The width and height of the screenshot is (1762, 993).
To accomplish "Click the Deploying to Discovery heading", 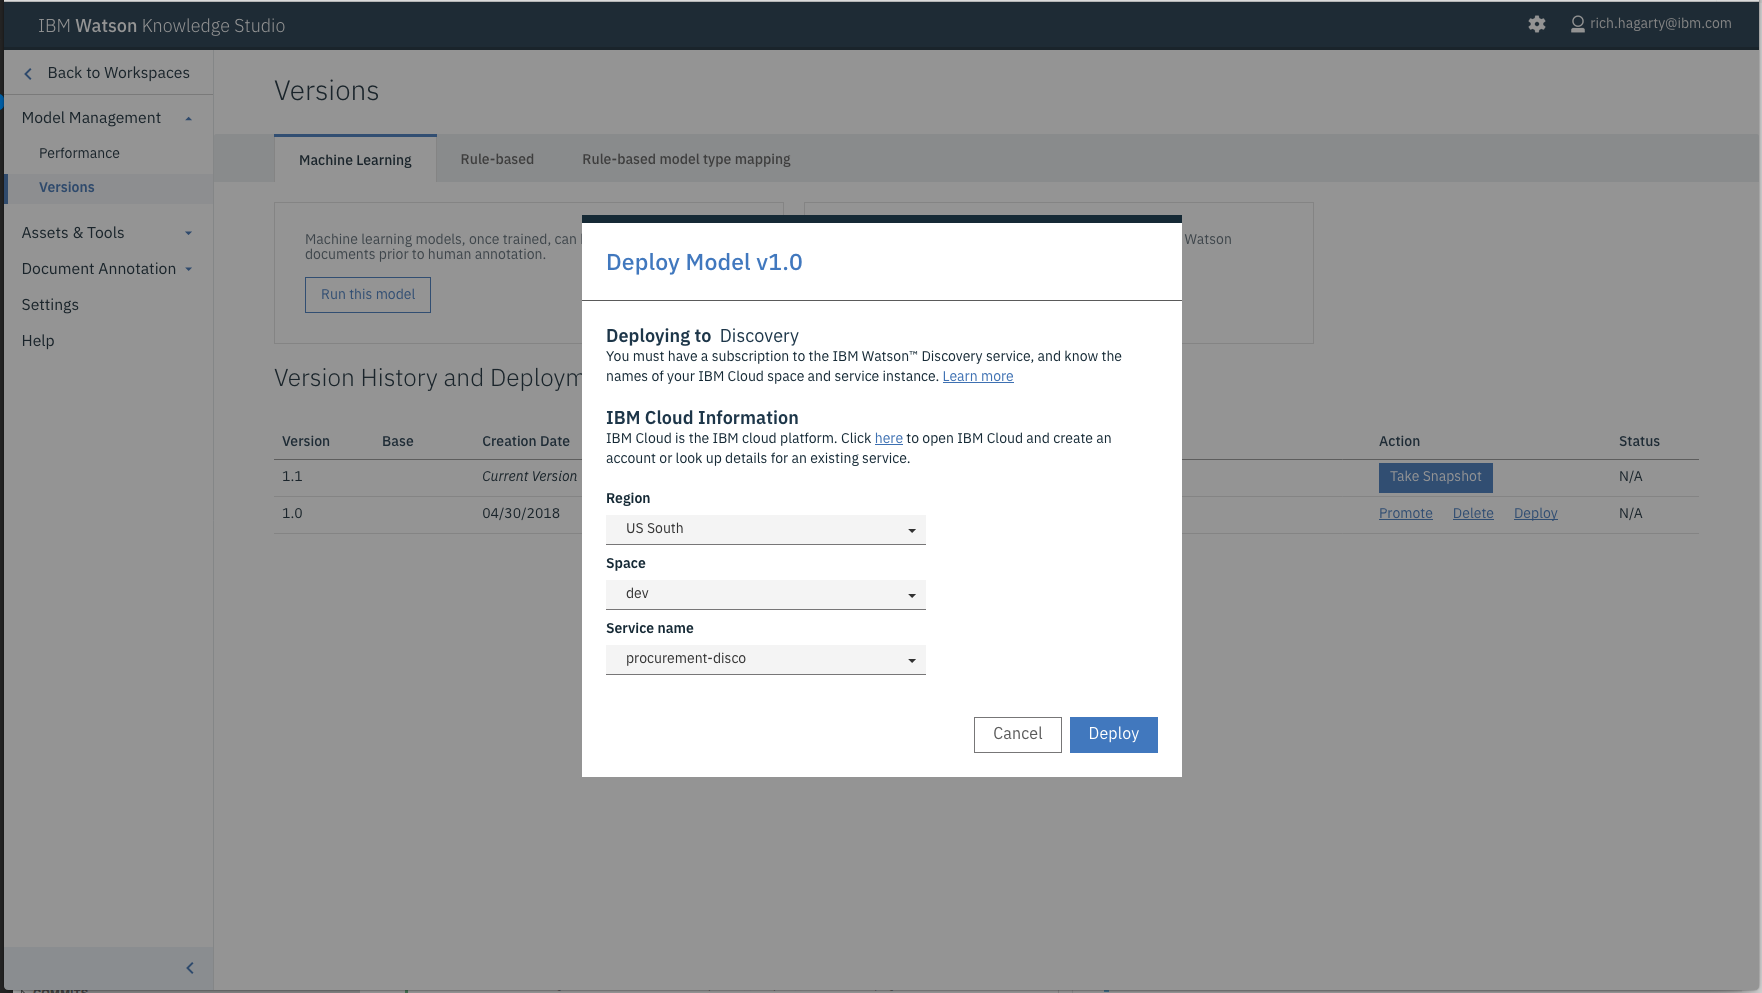I will click(x=702, y=336).
